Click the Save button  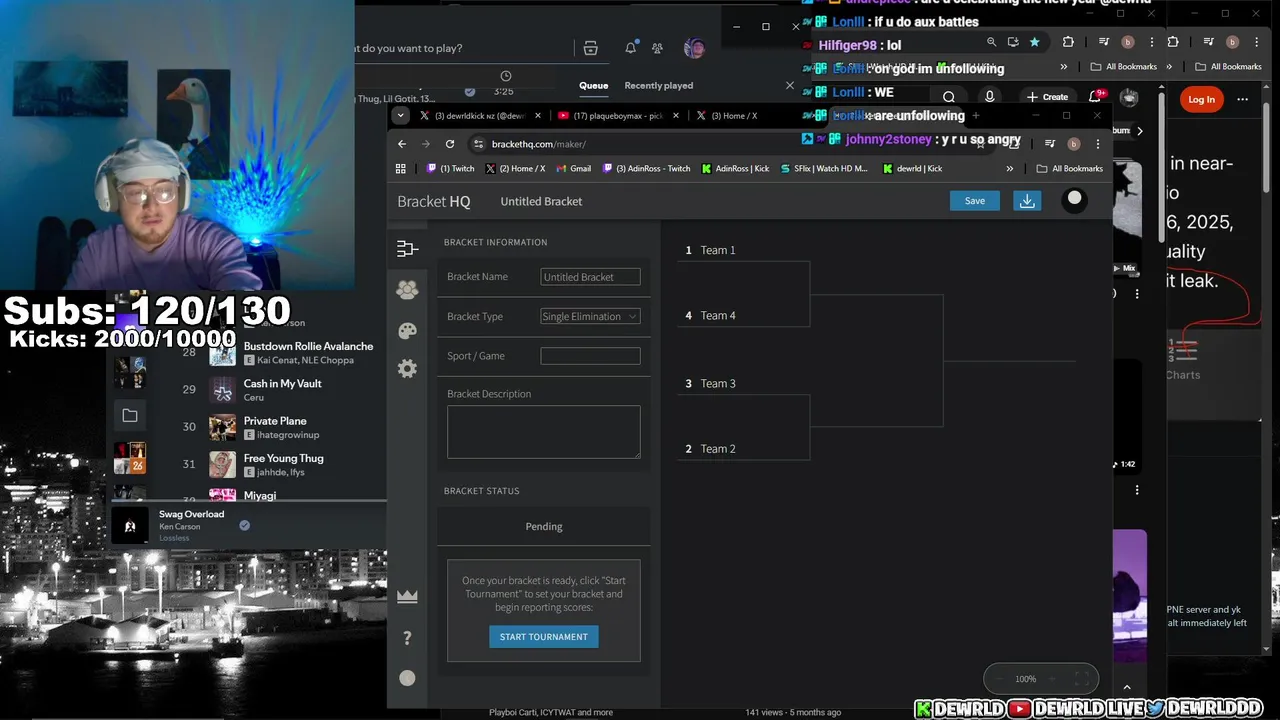pyautogui.click(x=975, y=201)
